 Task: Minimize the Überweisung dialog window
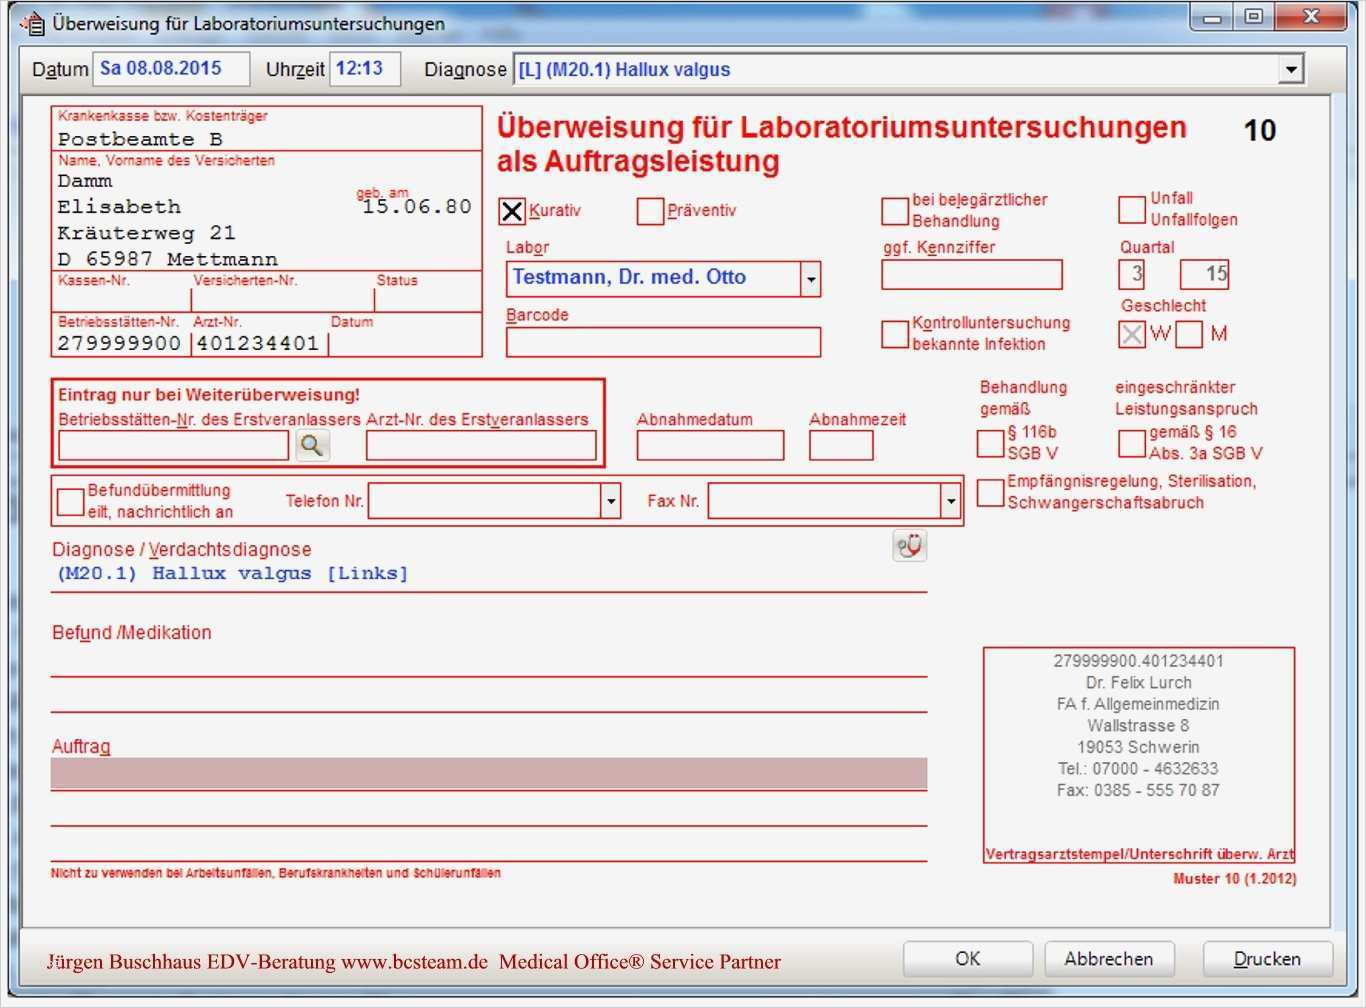pos(1213,18)
